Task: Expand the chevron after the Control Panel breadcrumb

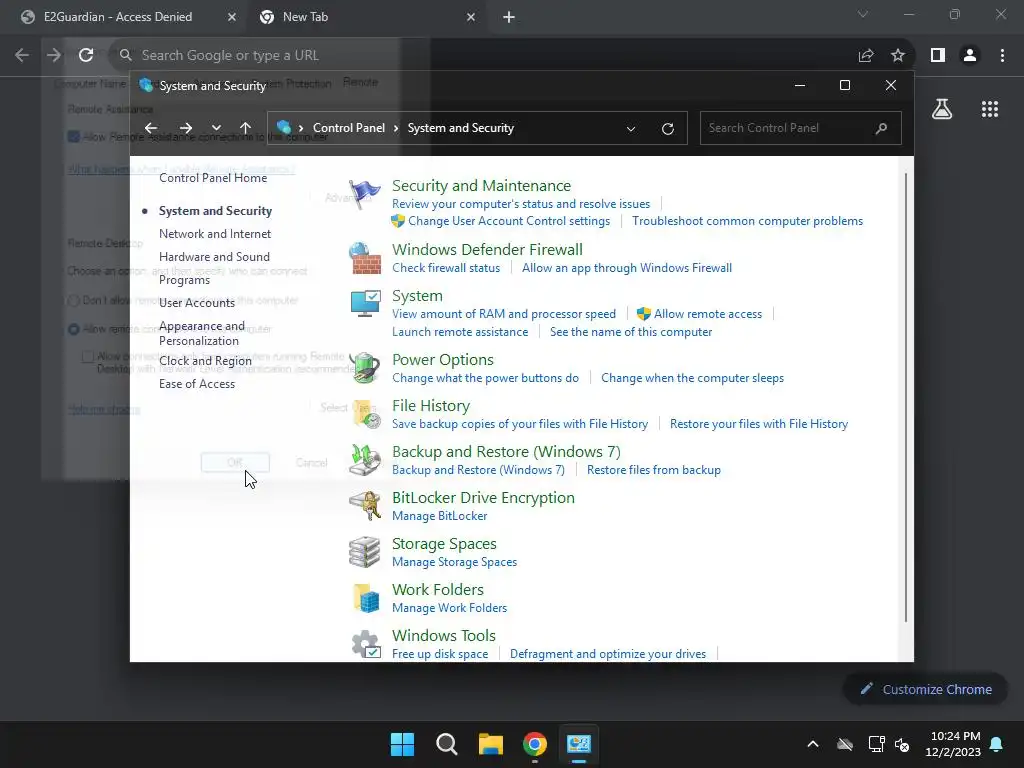Action: click(x=396, y=128)
